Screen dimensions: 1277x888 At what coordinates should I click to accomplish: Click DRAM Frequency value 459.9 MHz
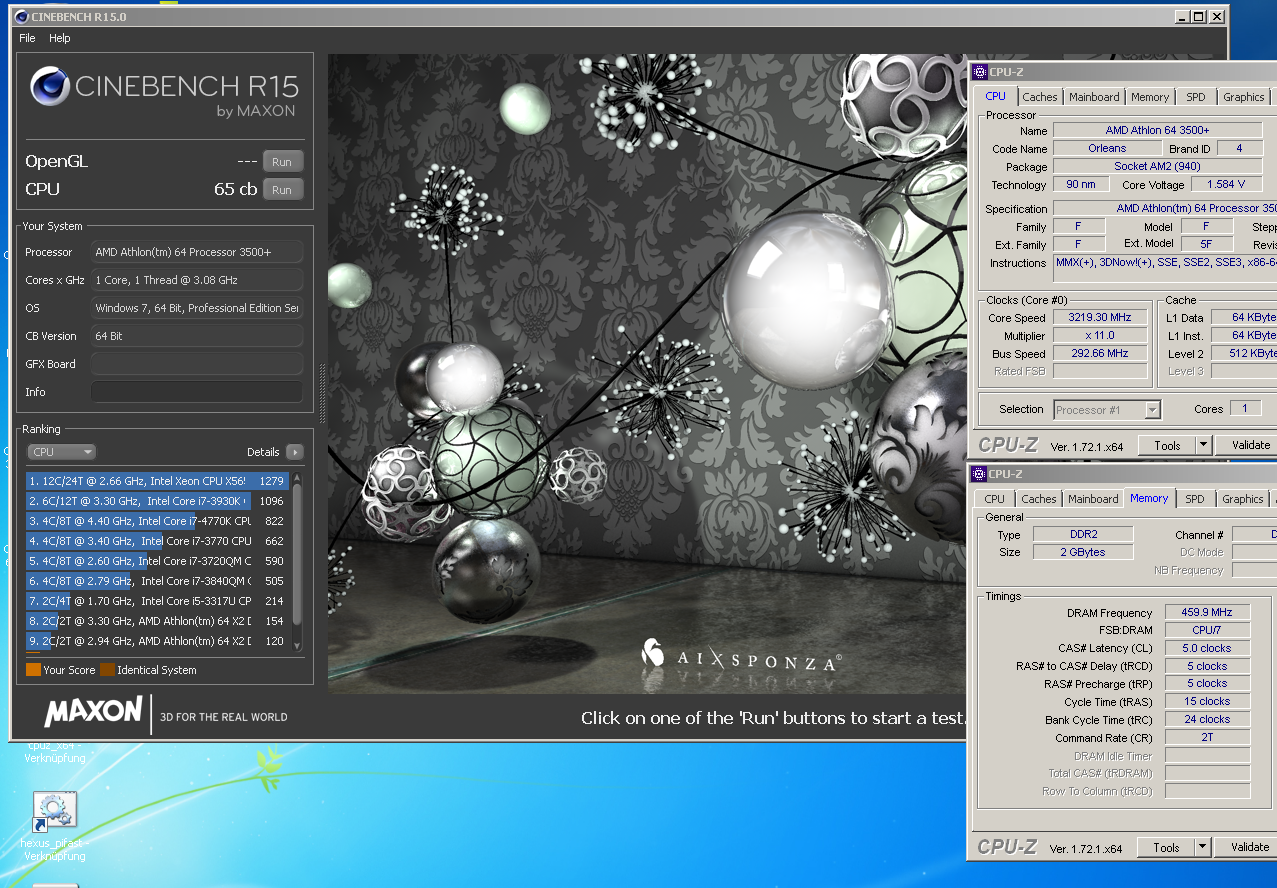click(x=1207, y=612)
